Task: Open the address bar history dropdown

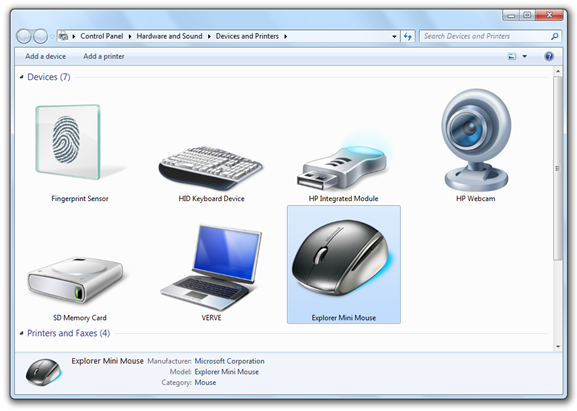Action: click(x=394, y=36)
